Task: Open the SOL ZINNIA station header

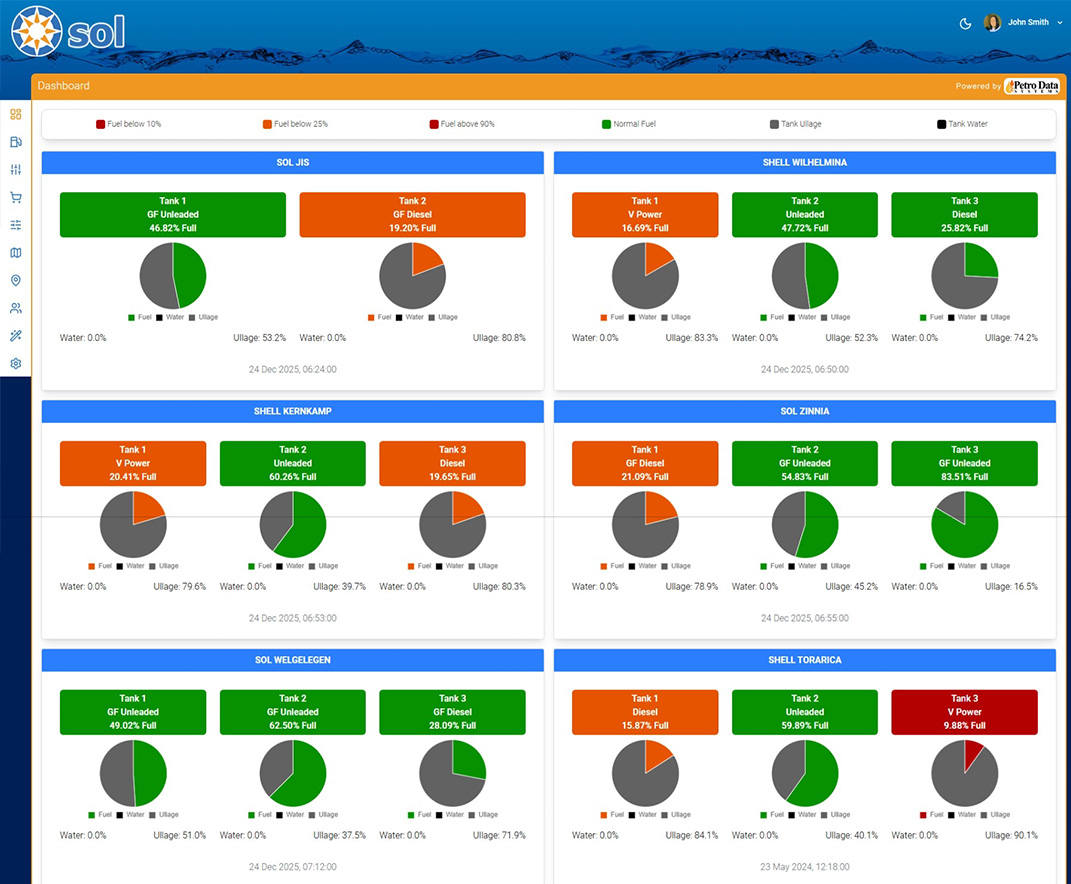Action: point(805,411)
